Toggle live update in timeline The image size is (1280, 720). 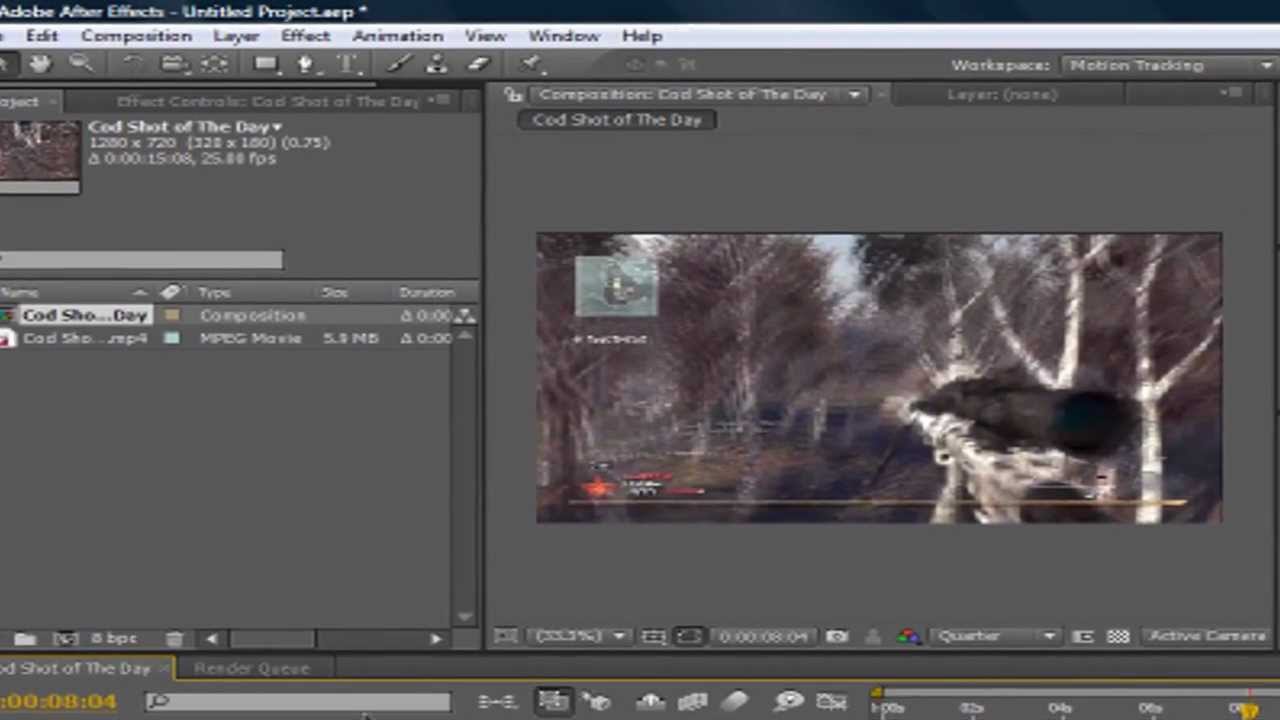[x=553, y=702]
